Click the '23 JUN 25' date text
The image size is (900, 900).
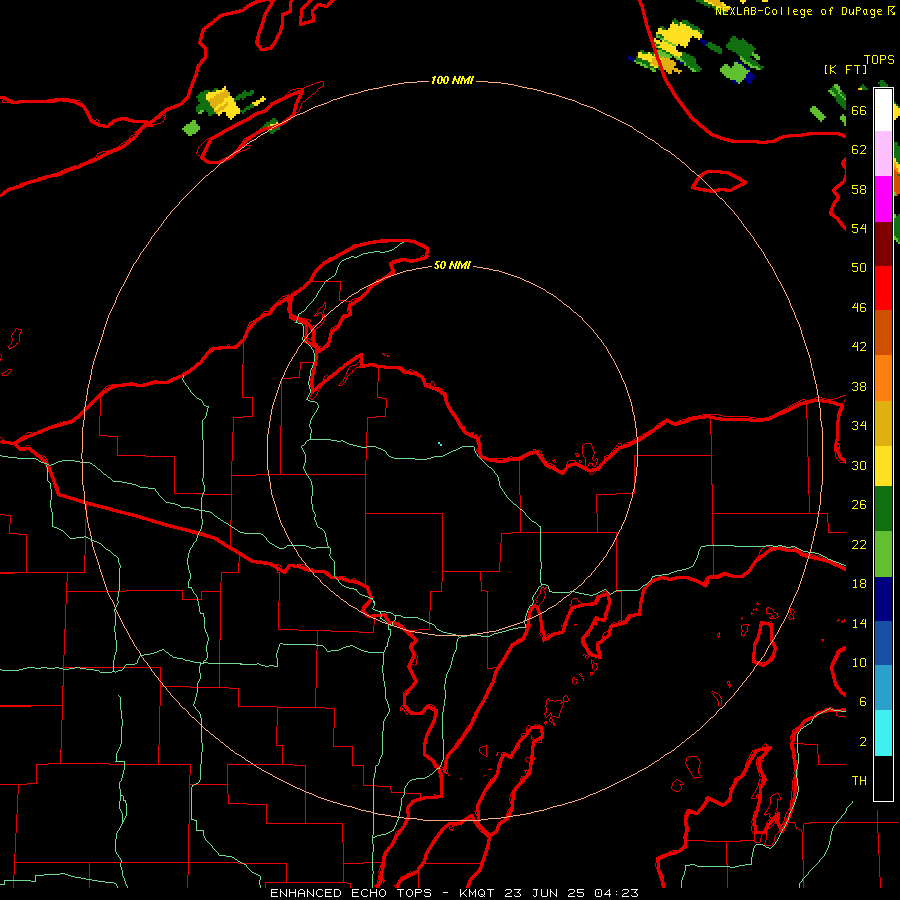545,893
